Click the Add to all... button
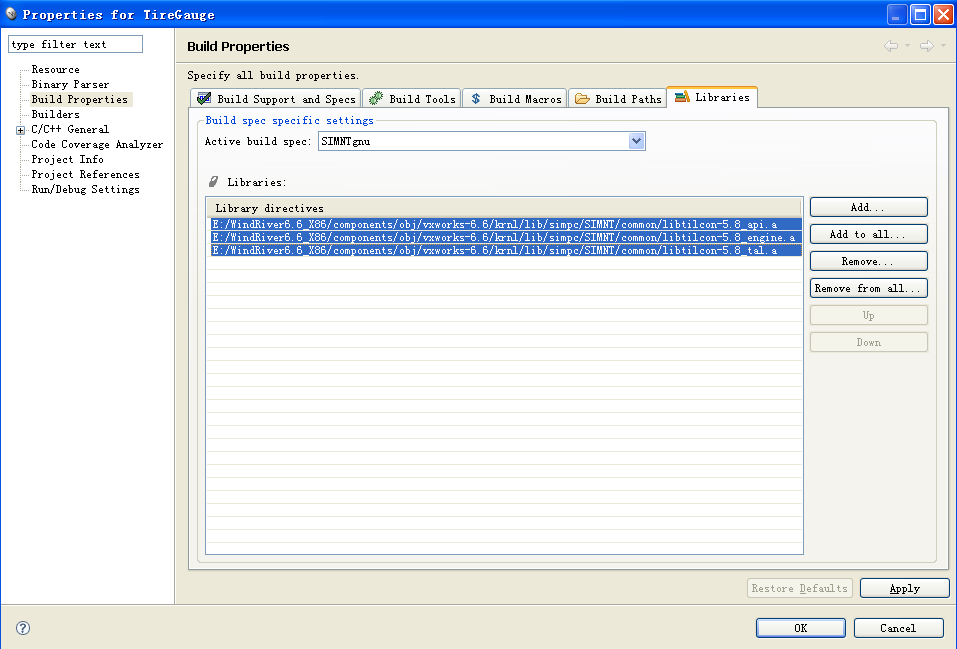The image size is (957, 649). 869,234
